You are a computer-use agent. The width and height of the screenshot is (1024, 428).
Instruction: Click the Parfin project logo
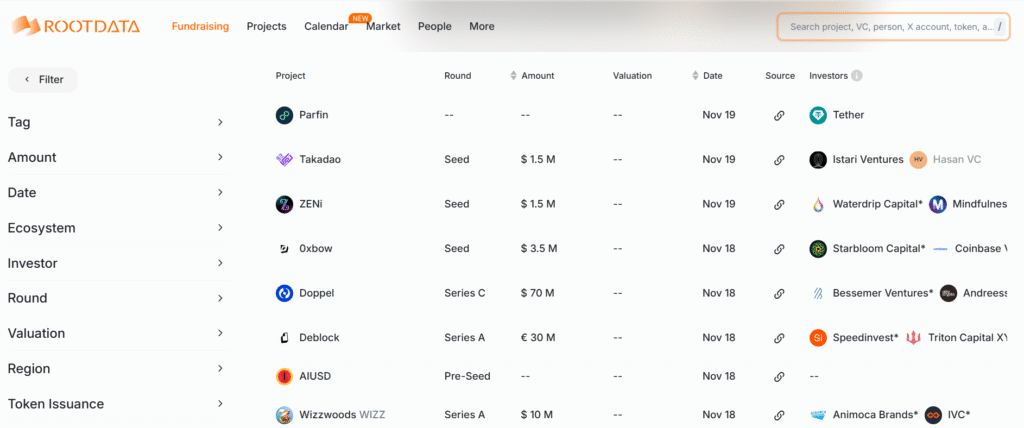284,115
